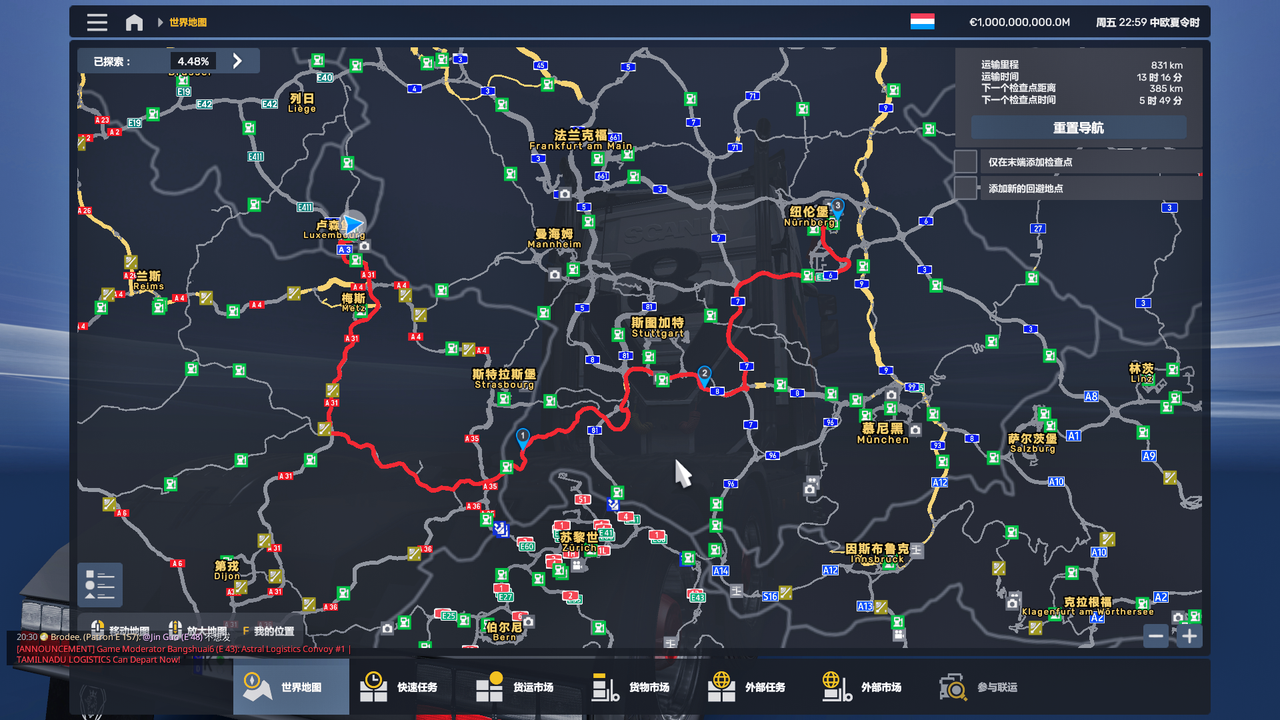Click the Linz city label

(x=1142, y=373)
